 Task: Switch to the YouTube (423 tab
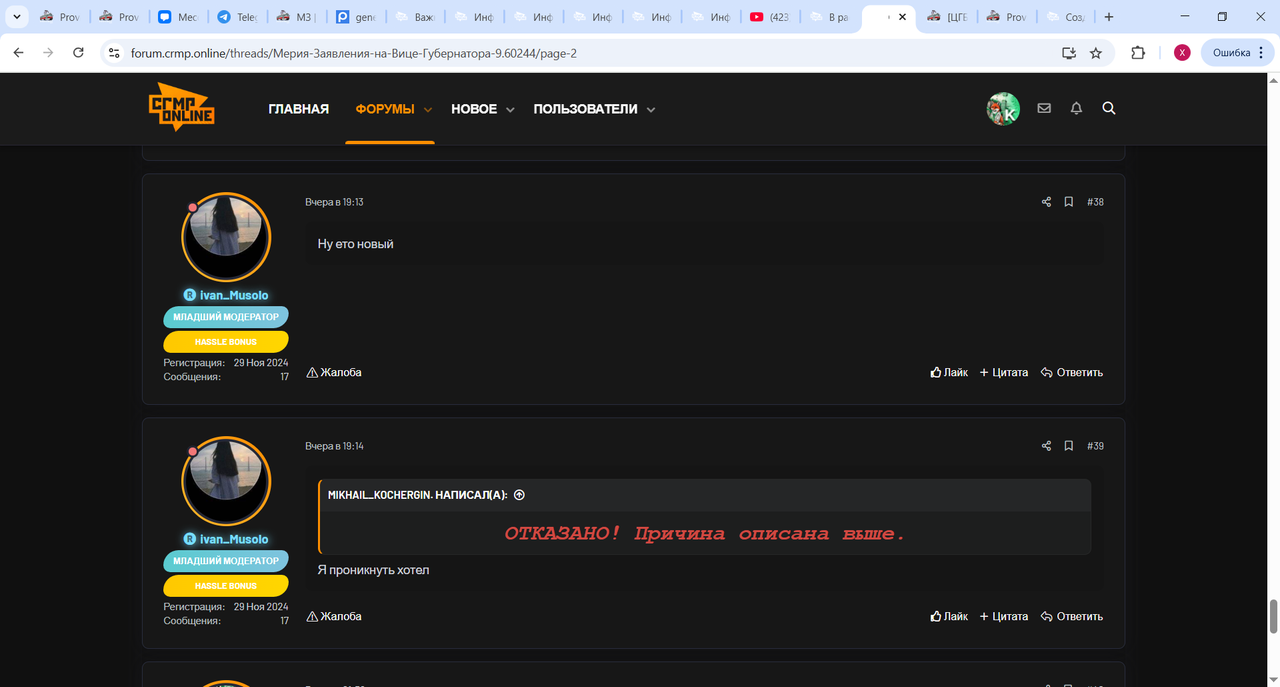769,17
